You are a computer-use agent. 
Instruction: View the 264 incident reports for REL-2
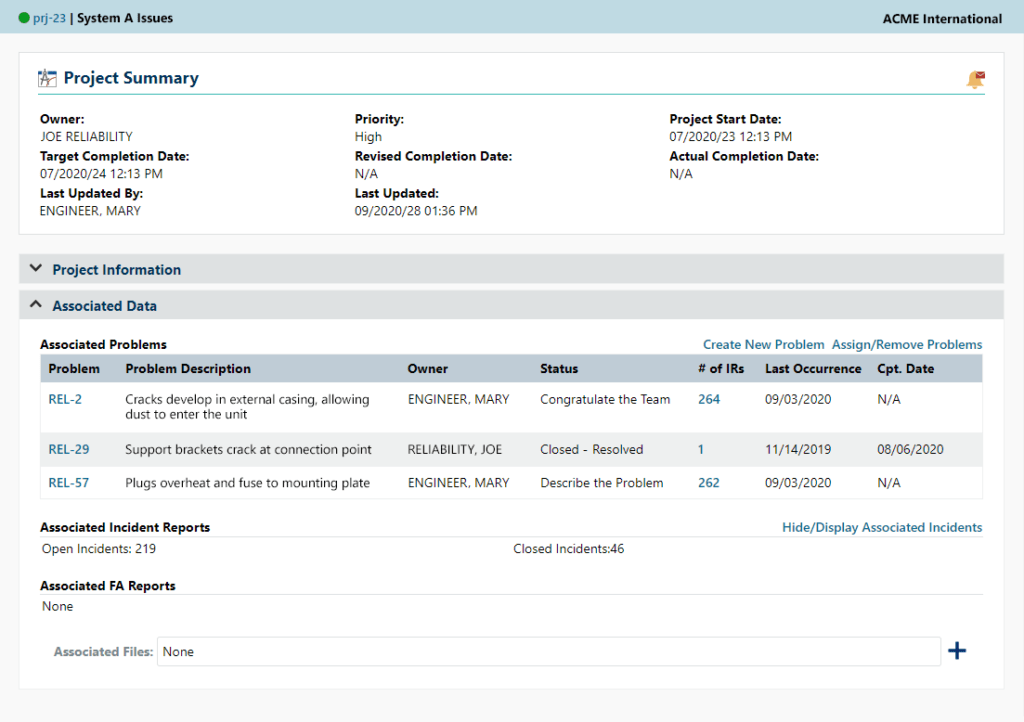click(x=710, y=399)
